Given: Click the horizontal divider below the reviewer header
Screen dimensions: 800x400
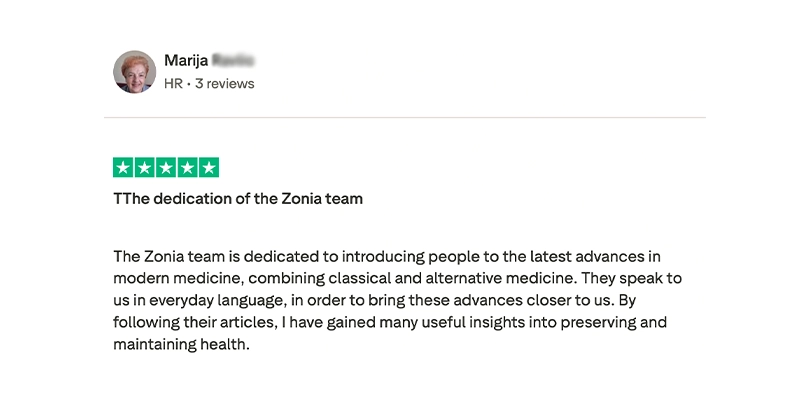Looking at the screenshot, I should 404,118.
